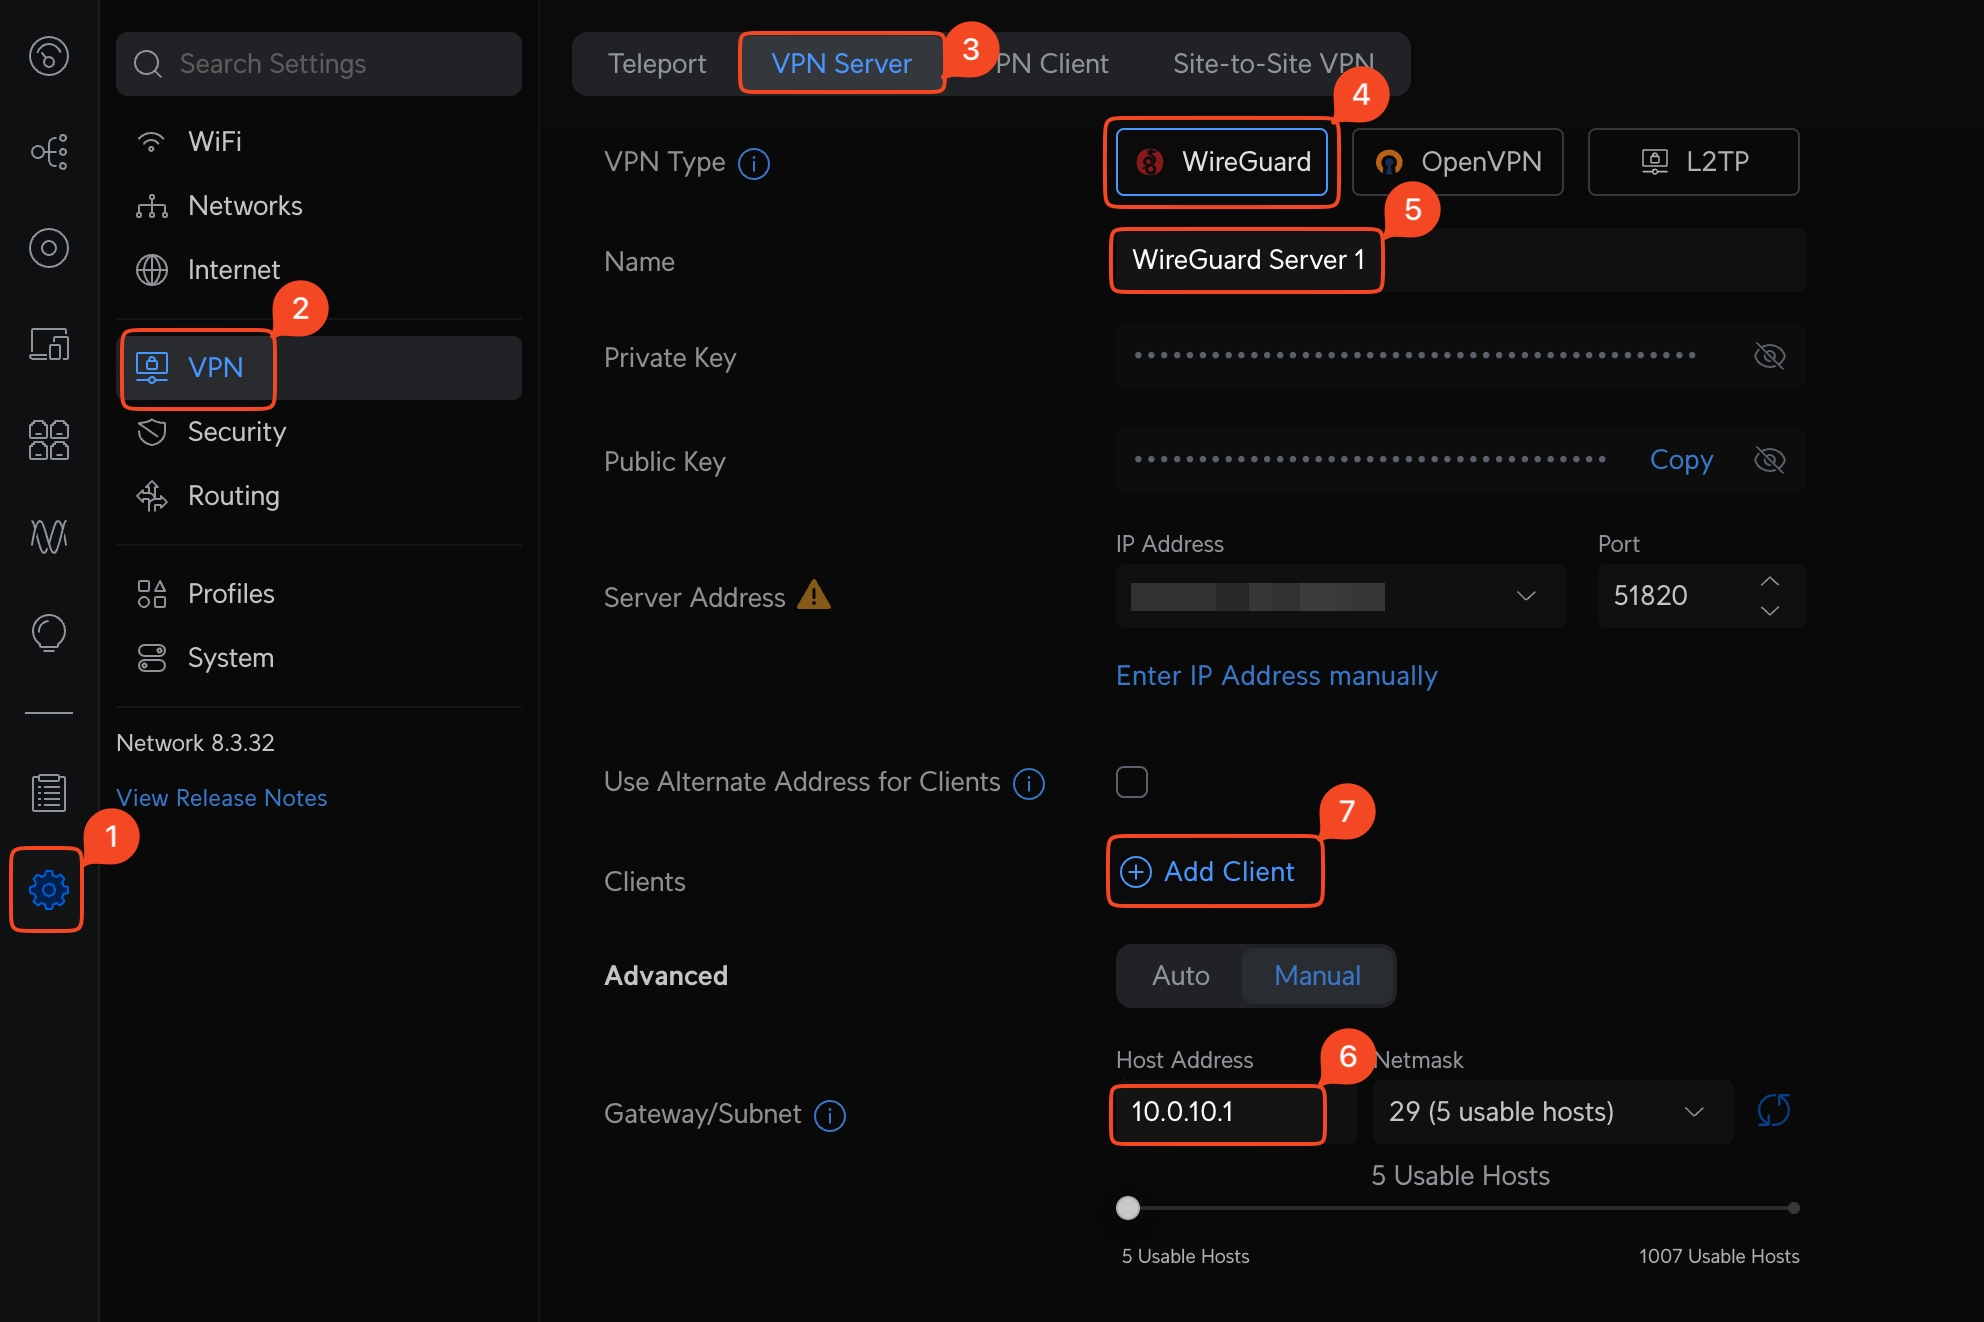The width and height of the screenshot is (1984, 1322).
Task: Open the Radios waveform icon in left rail
Action: (x=49, y=536)
